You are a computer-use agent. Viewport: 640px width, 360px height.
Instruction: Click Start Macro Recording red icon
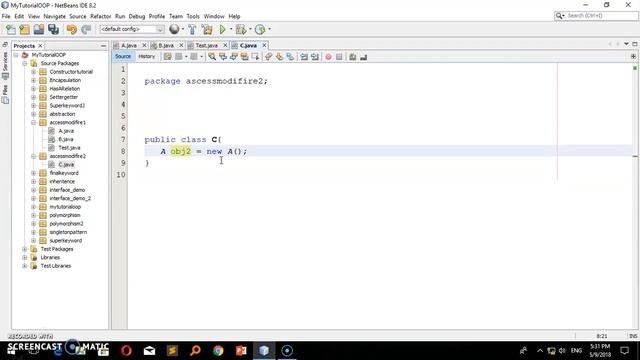[328, 57]
